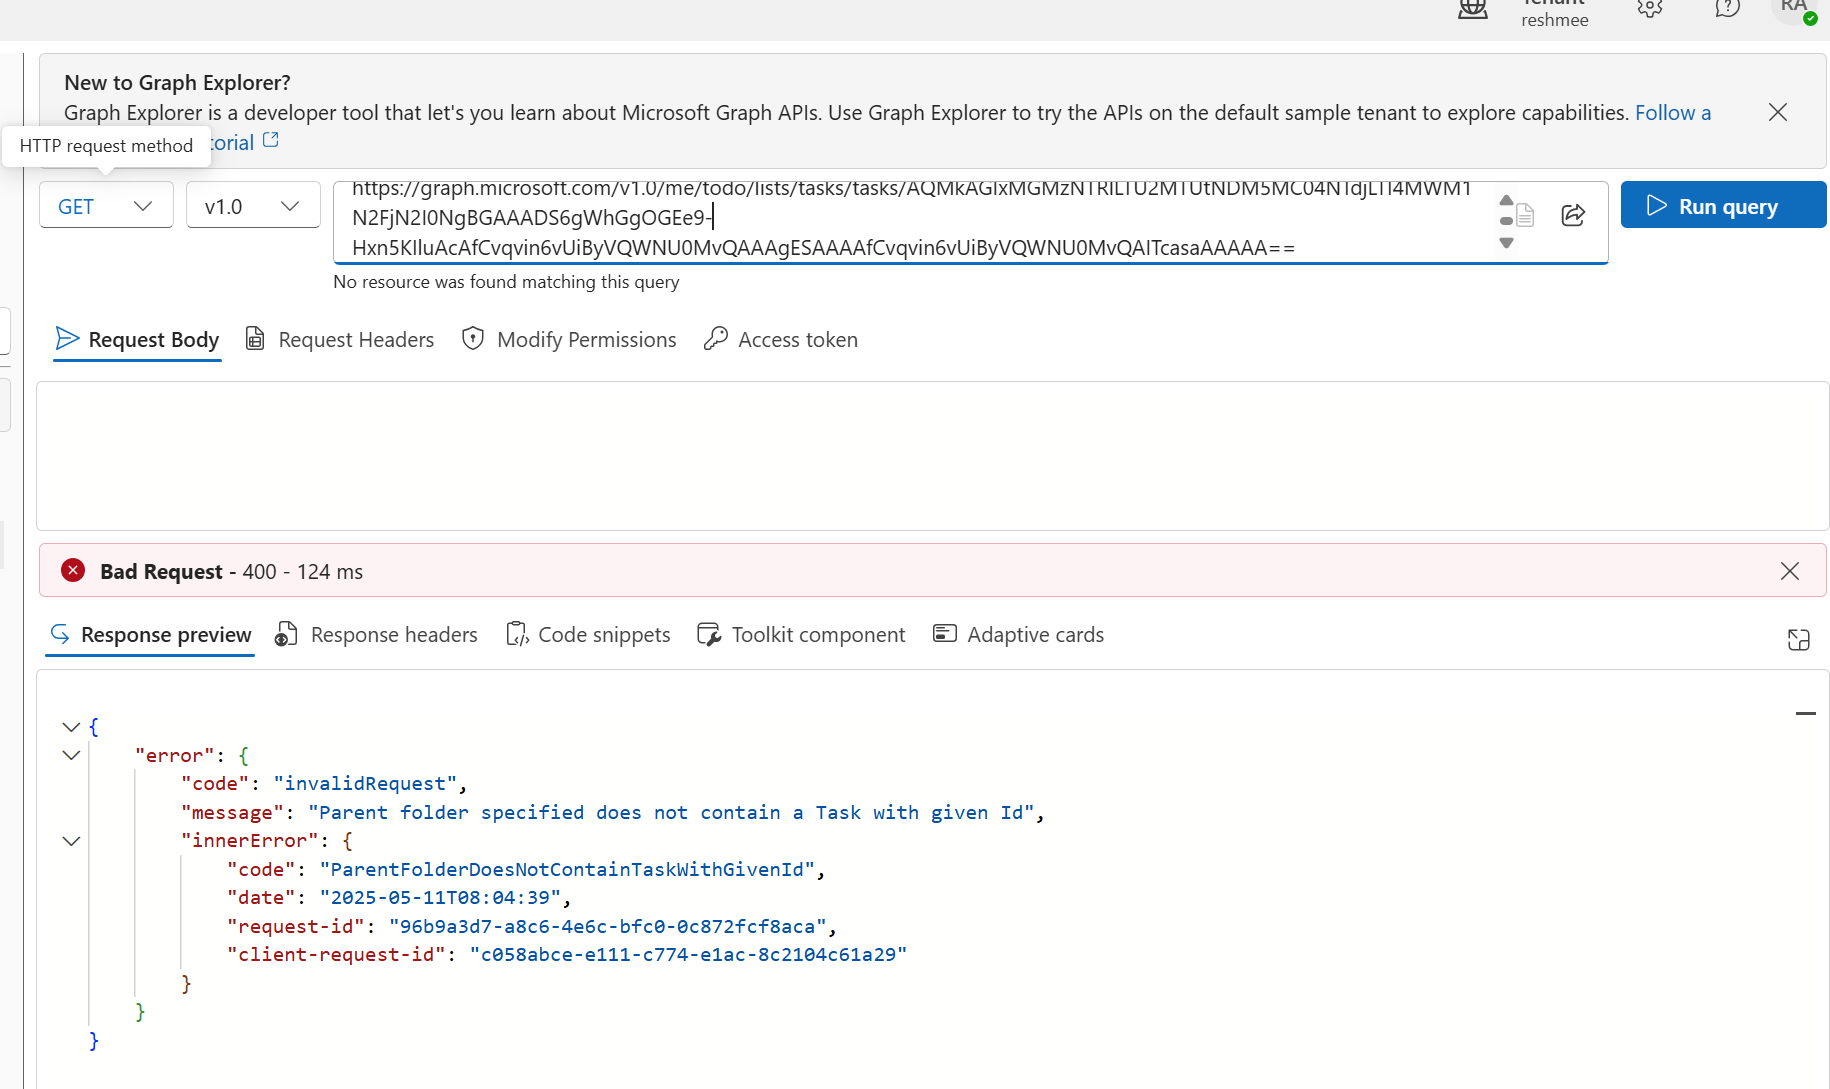Click the settings gear icon

[x=1650, y=9]
